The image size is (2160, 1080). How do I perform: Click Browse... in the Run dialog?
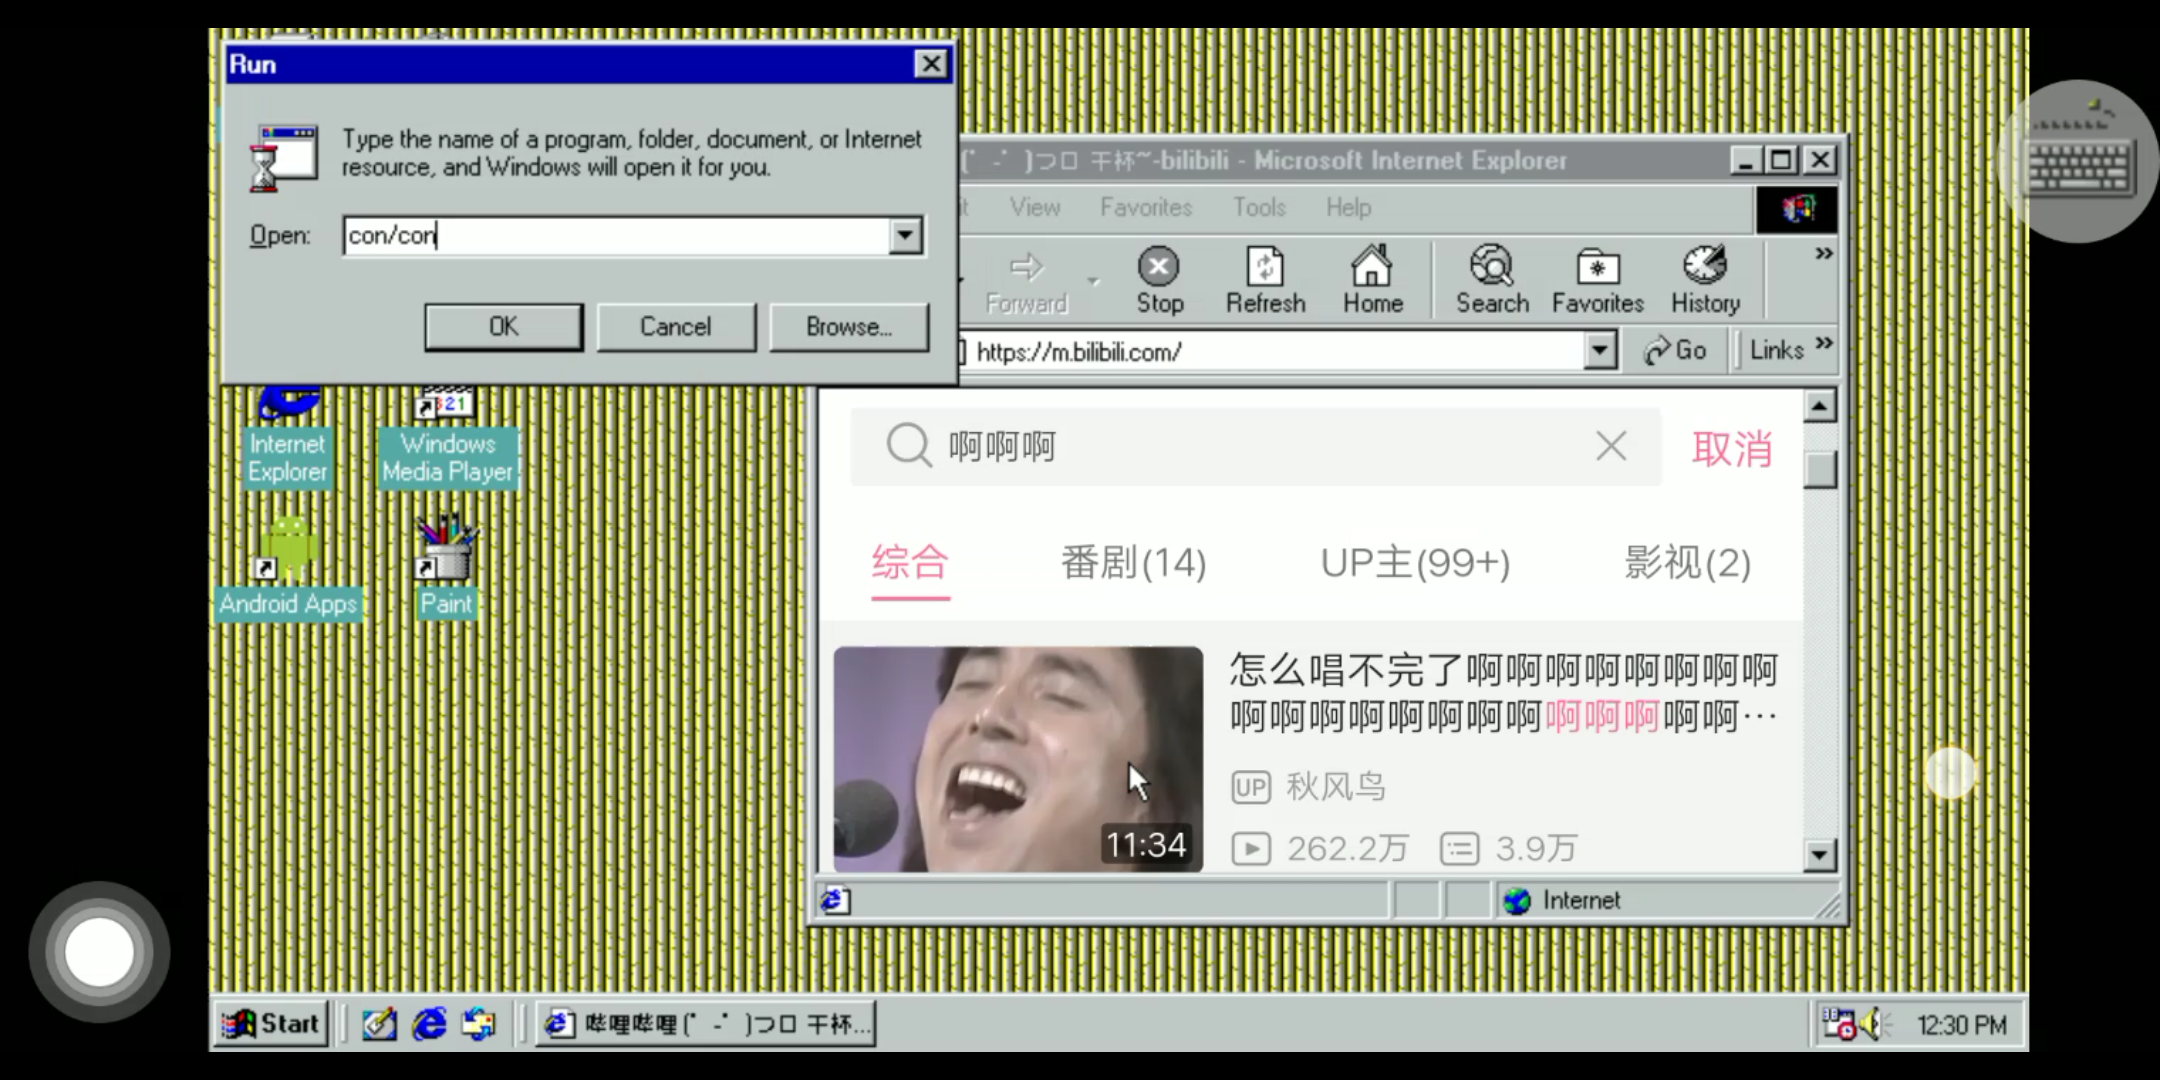tap(849, 327)
